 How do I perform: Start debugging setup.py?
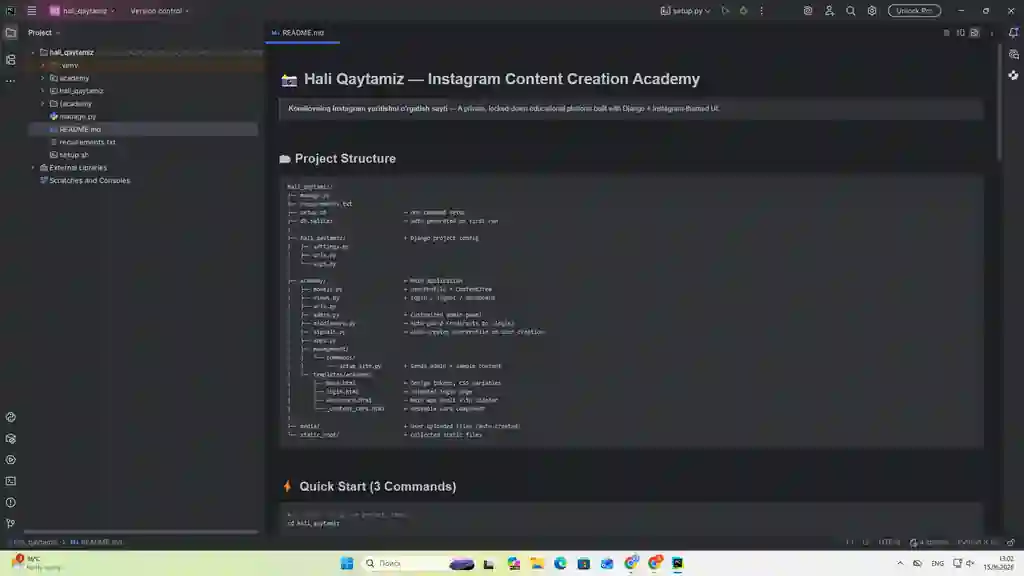pyautogui.click(x=743, y=10)
